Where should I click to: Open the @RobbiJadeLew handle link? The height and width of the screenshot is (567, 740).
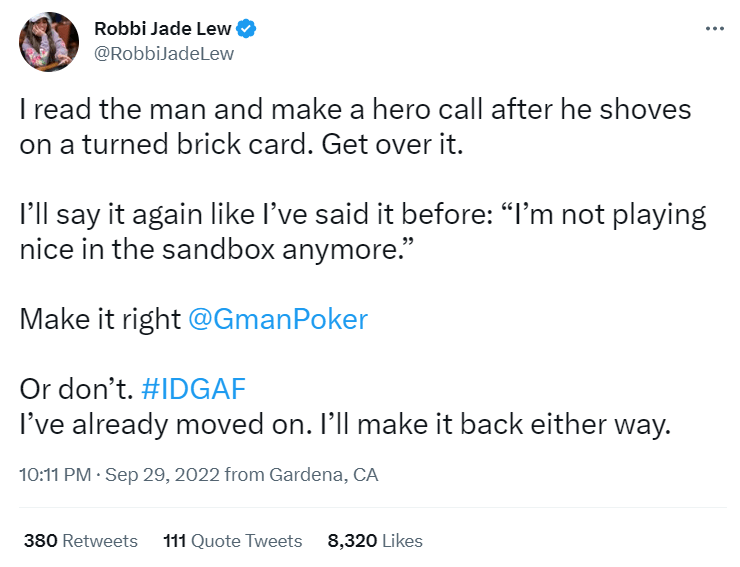click(163, 54)
